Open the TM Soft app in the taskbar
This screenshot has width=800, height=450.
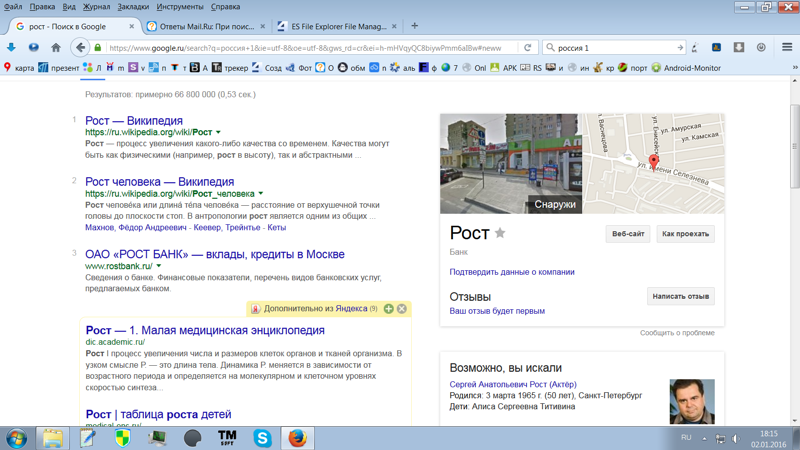pos(227,438)
